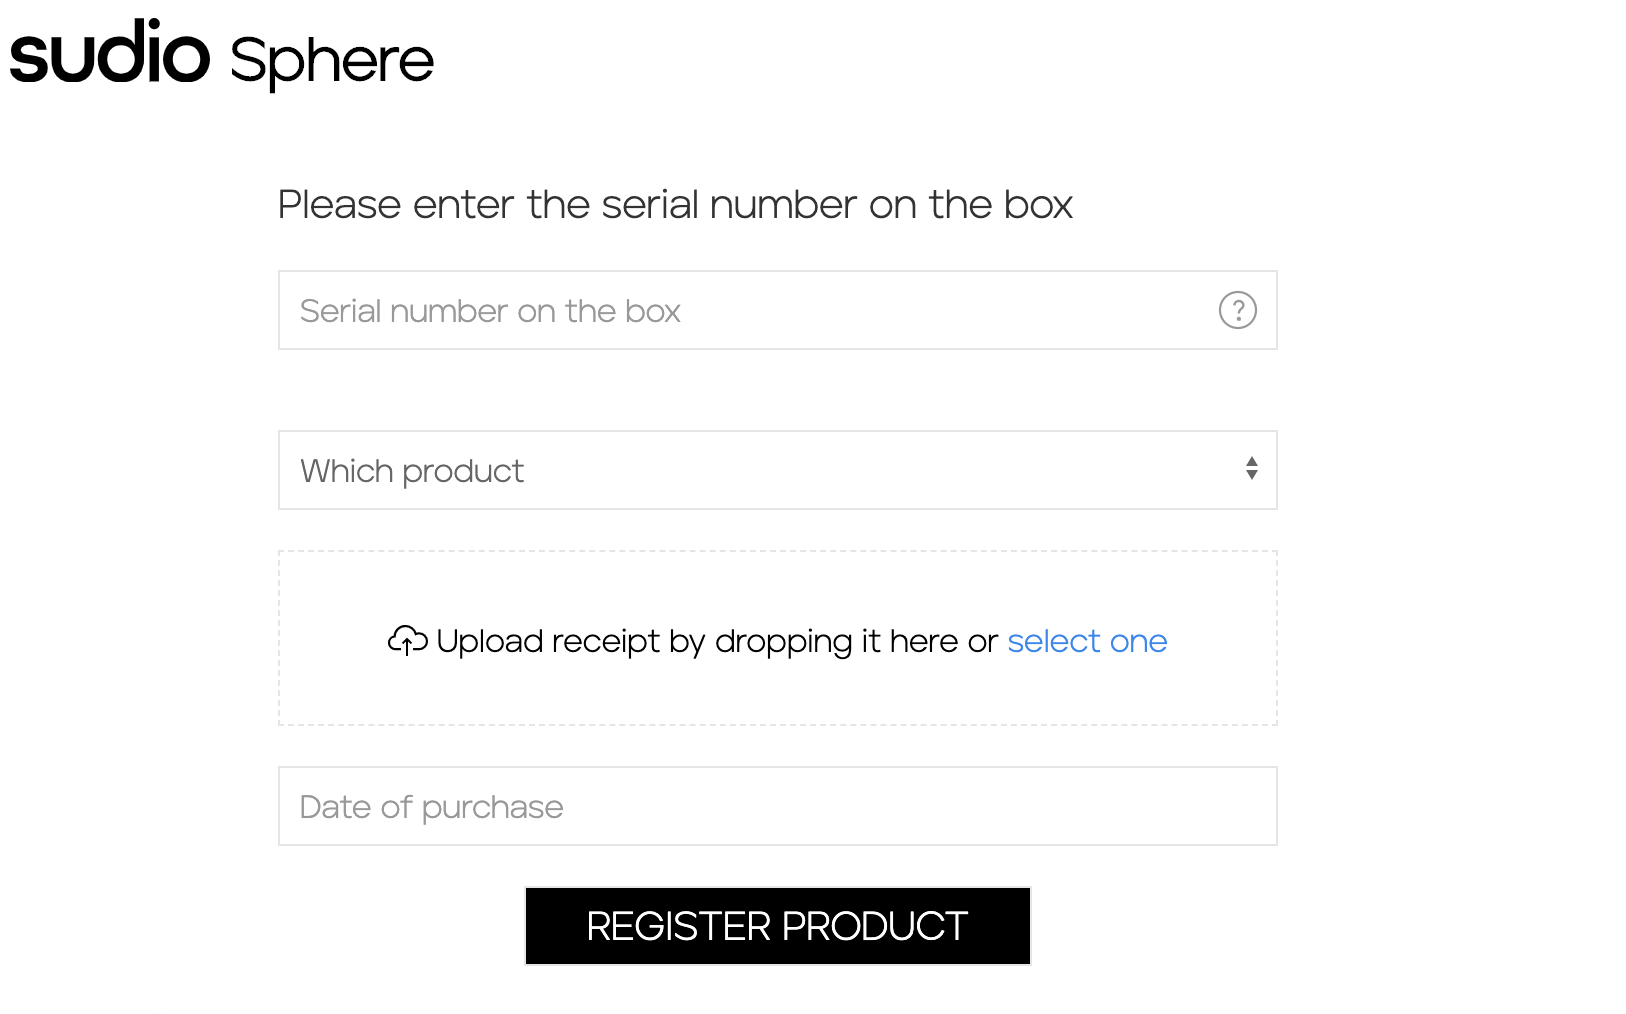Open the Which product dropdown

point(777,470)
